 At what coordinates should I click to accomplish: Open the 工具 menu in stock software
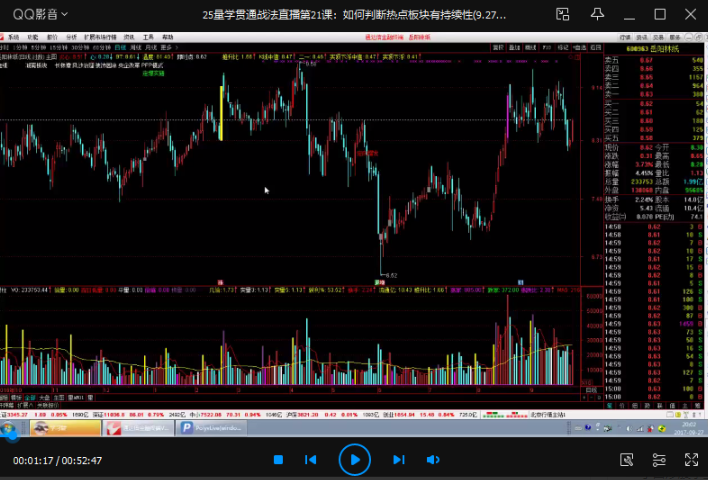click(148, 36)
